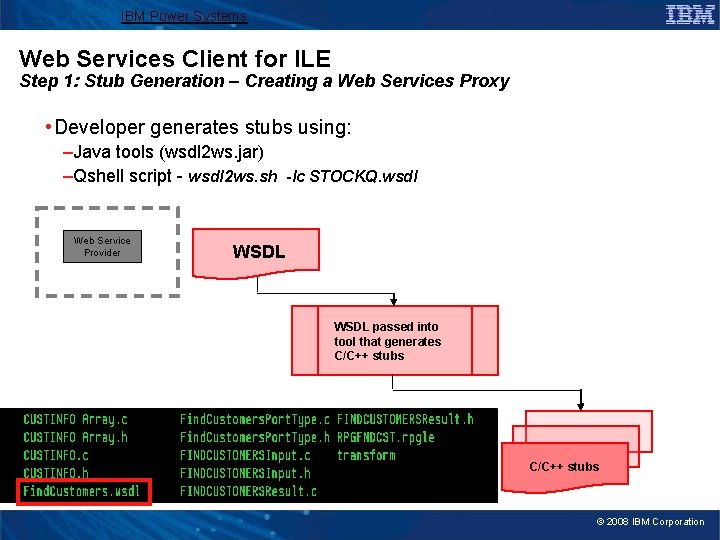
Task: Click the subtitle 'Step 1: Stub Generation'
Action: point(123,81)
